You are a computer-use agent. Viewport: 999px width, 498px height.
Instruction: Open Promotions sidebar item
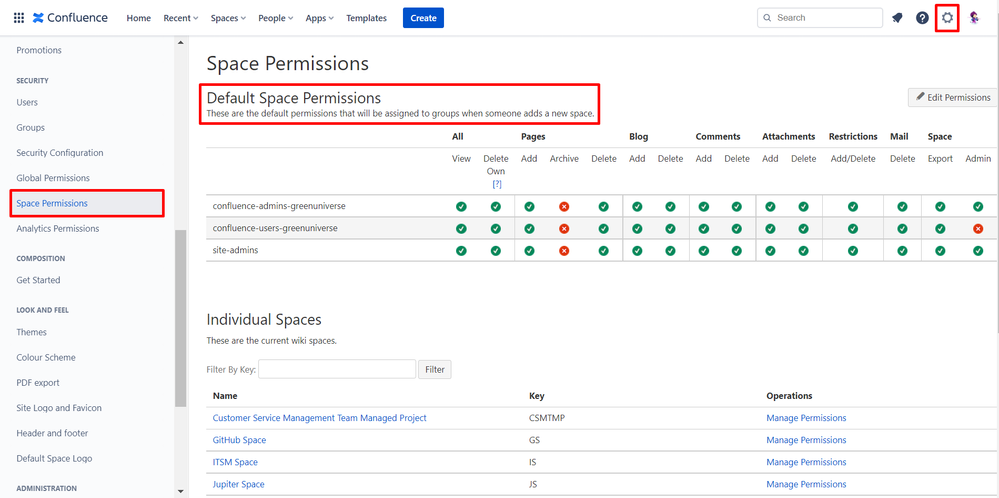click(39, 50)
